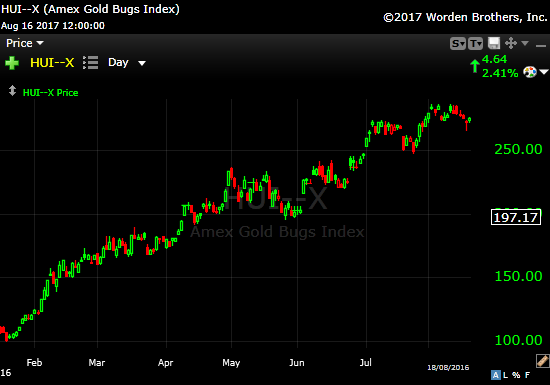This screenshot has height=385, width=550.
Task: Click the HUI--X (Amex Gold Bugs Index) title
Action: (90, 9)
